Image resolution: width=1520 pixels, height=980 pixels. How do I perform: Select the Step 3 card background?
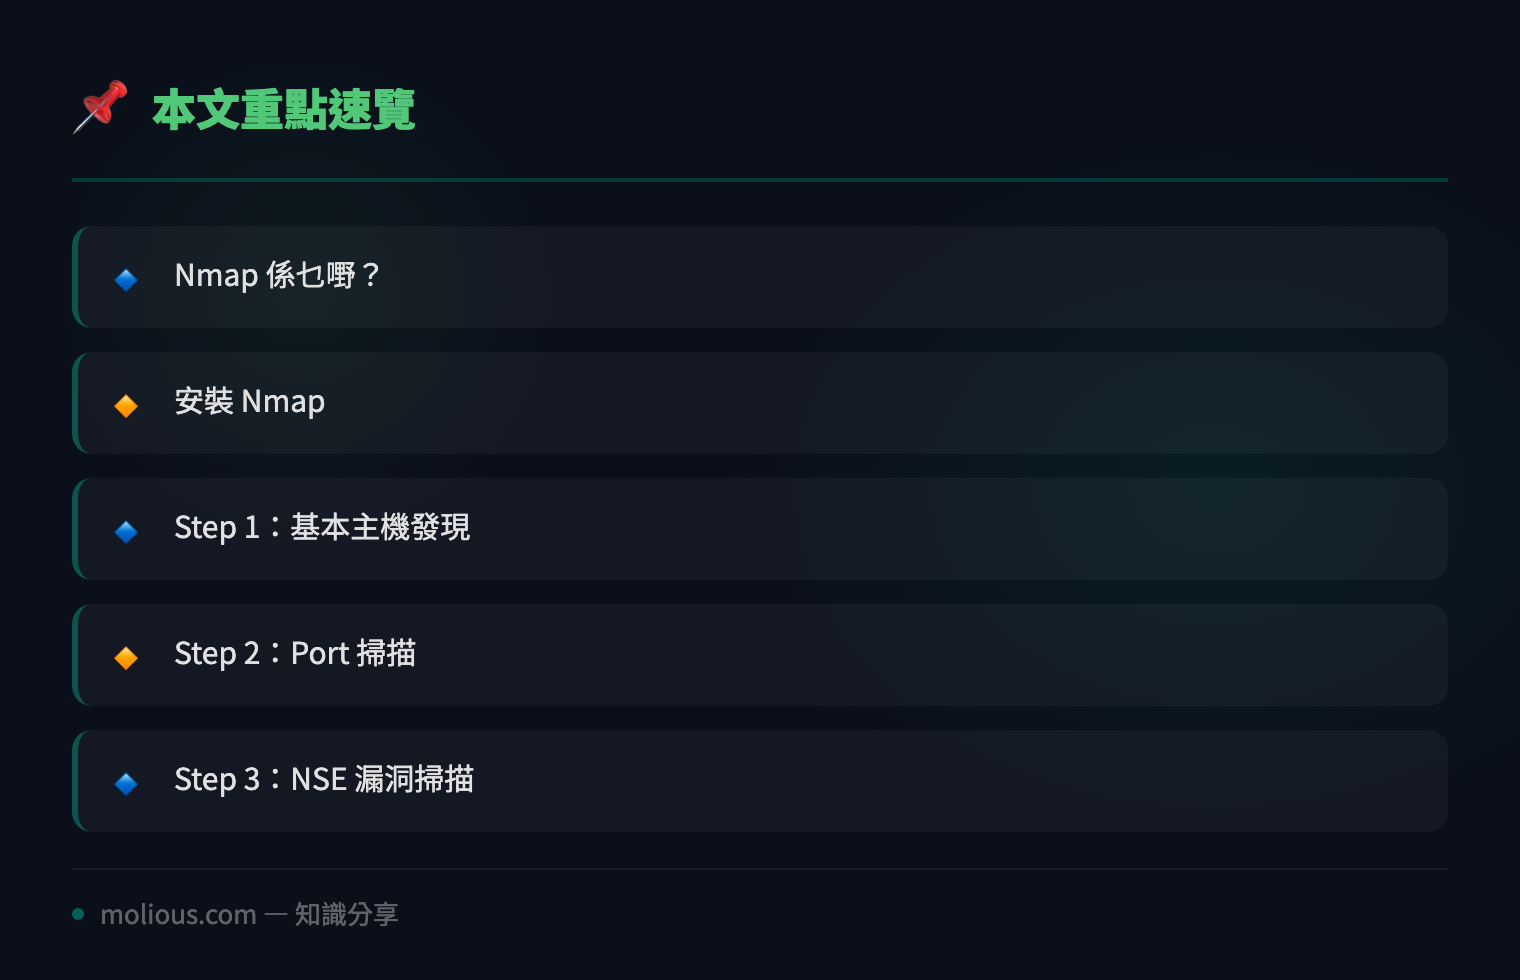760,781
